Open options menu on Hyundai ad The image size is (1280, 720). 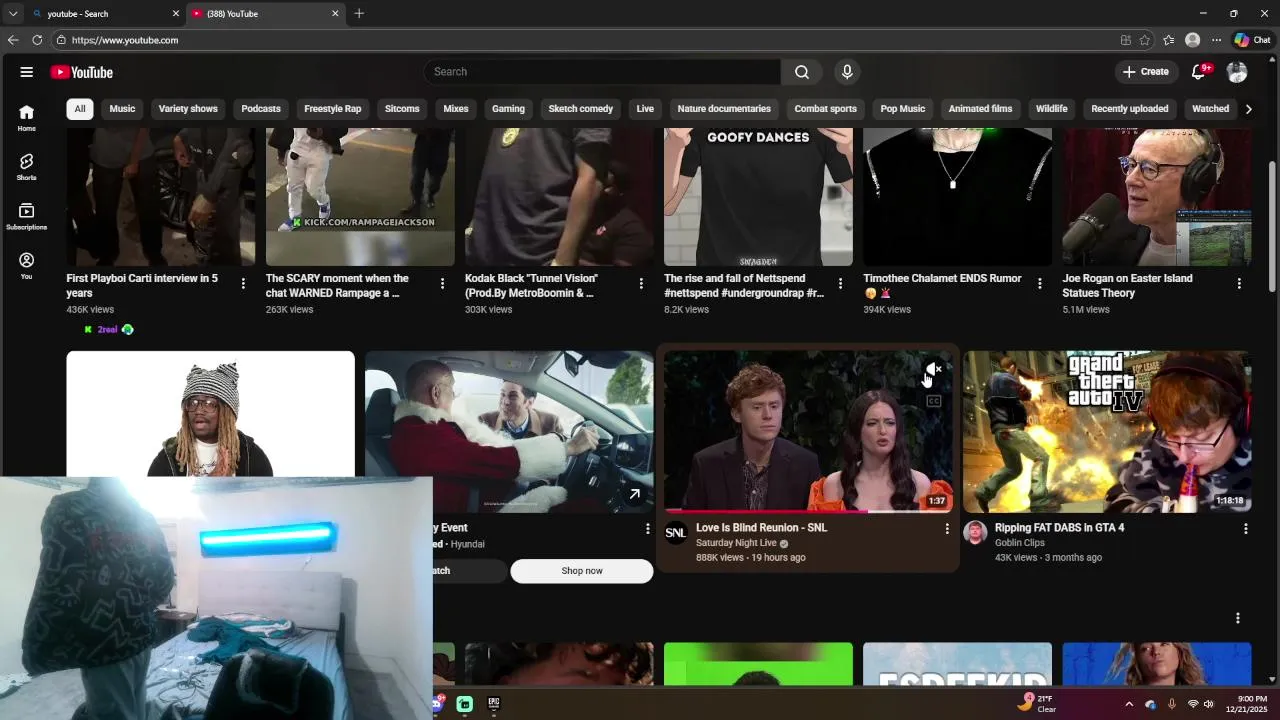point(647,528)
